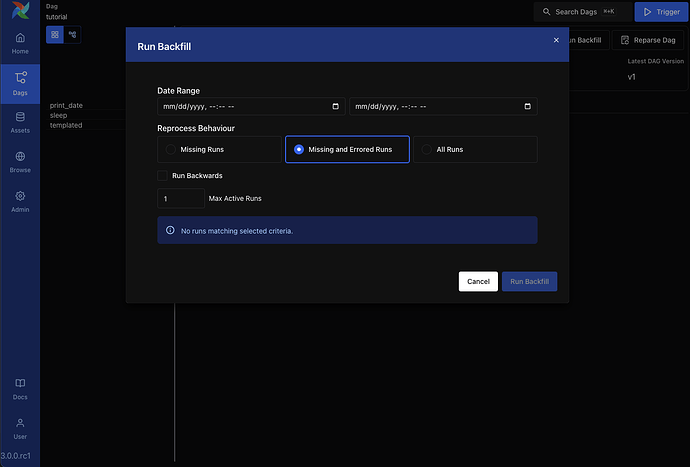Click the Max Active Runs label
The width and height of the screenshot is (690, 467).
[235, 199]
